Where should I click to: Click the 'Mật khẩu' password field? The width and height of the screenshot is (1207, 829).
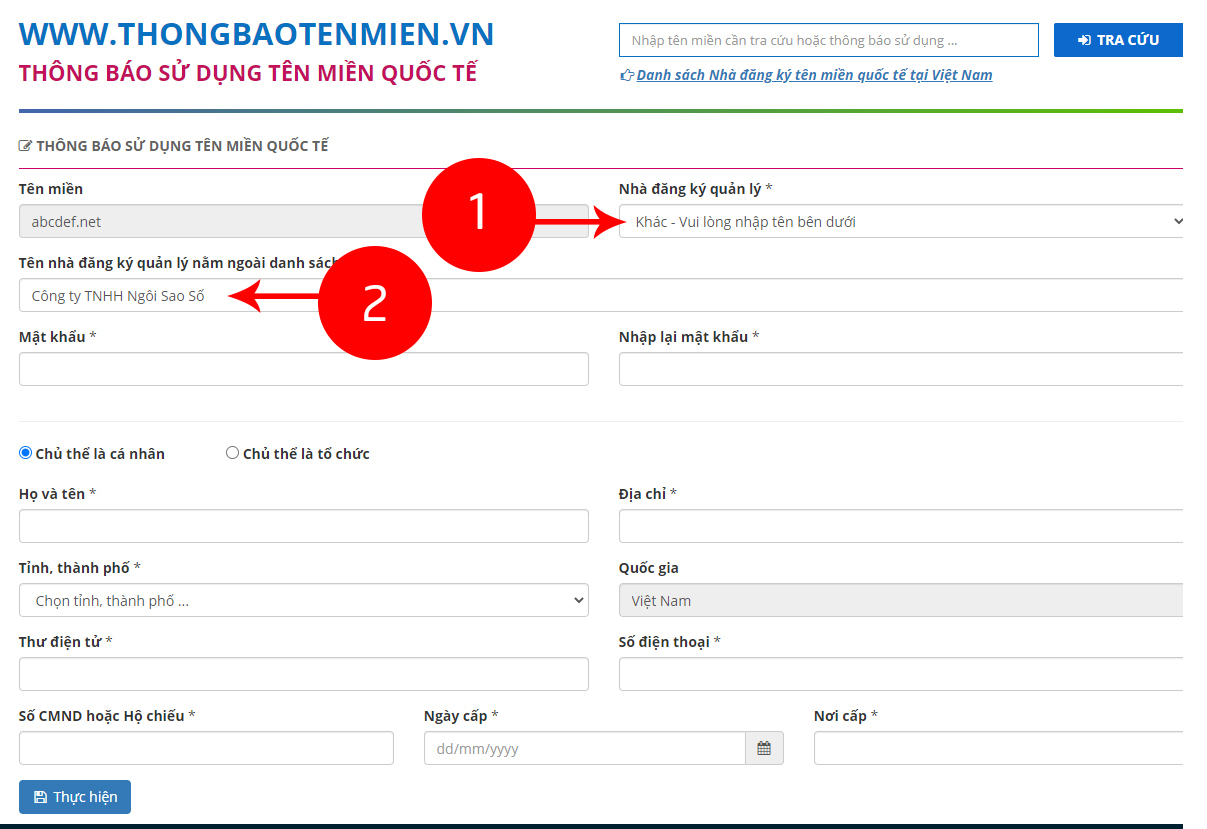[x=303, y=369]
